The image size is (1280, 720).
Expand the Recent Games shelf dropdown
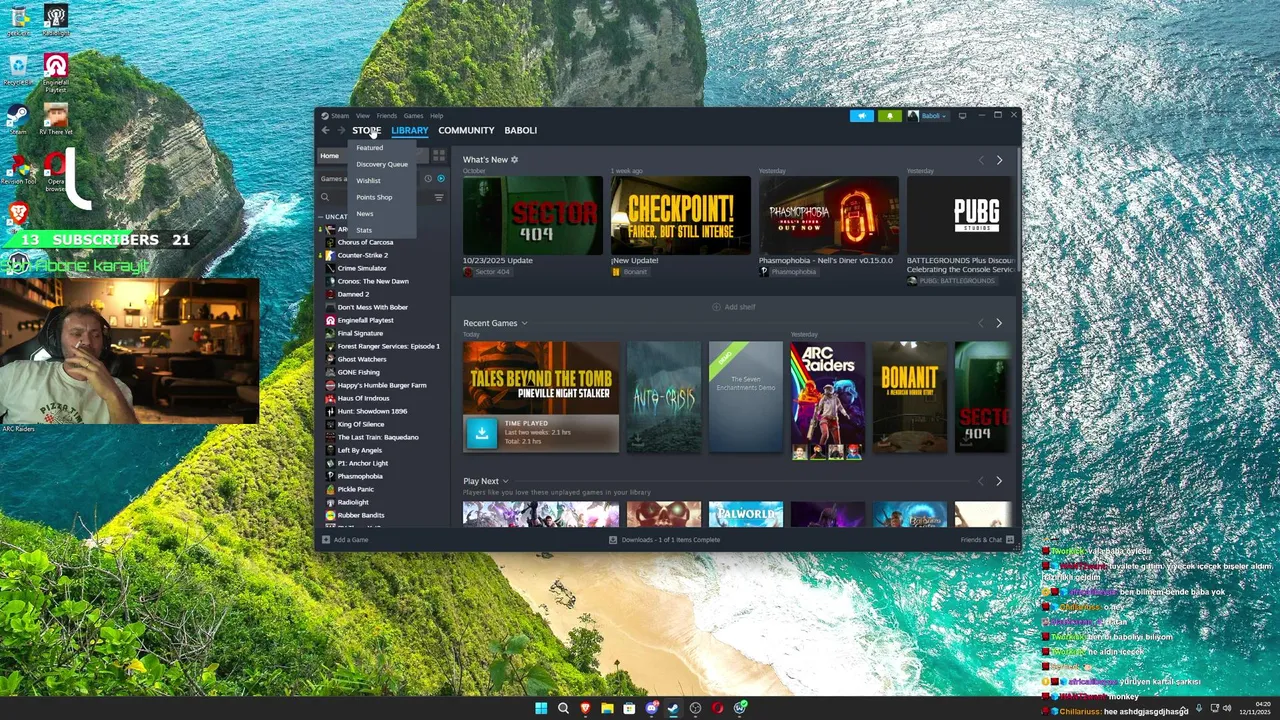524,323
